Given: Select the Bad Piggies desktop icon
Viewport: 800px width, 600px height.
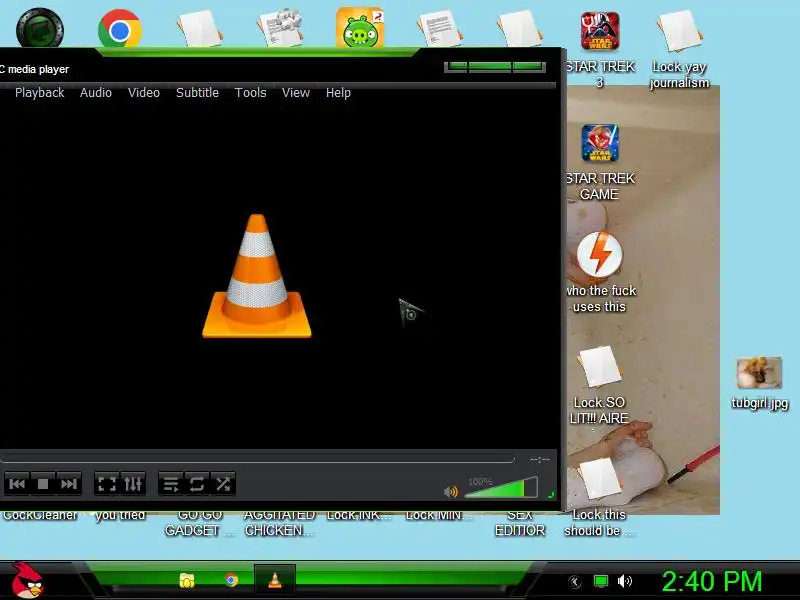Looking at the screenshot, I should [x=360, y=28].
